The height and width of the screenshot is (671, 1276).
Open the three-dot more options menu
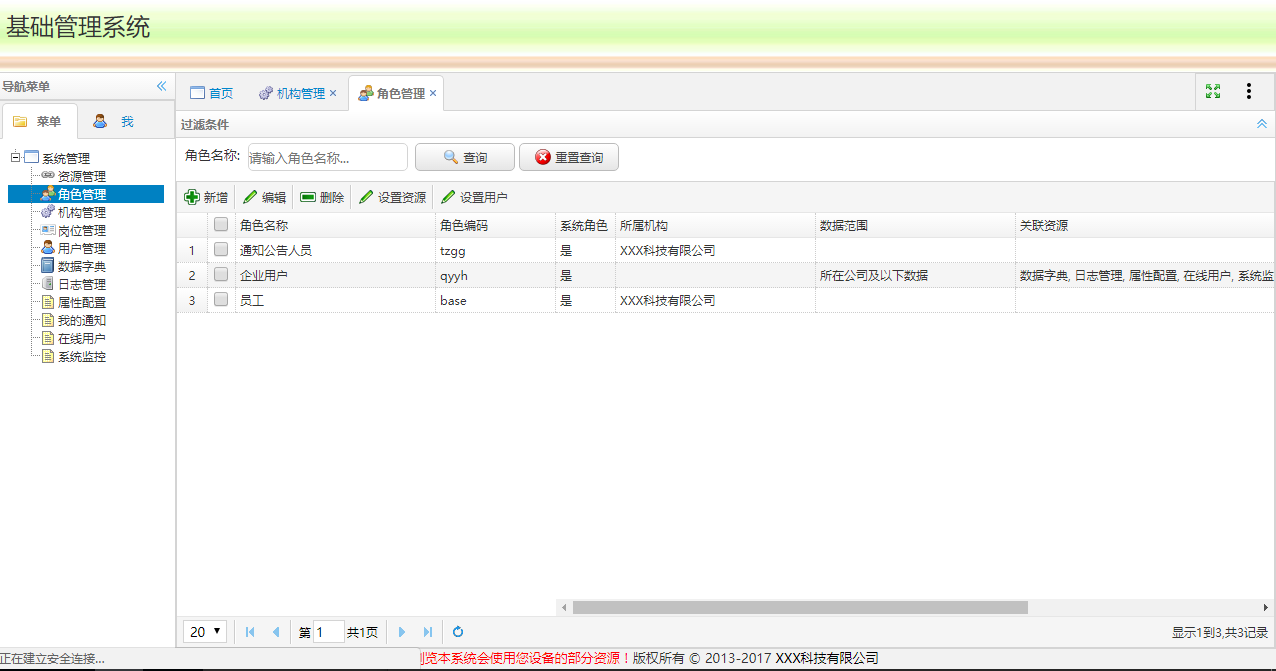(x=1249, y=91)
